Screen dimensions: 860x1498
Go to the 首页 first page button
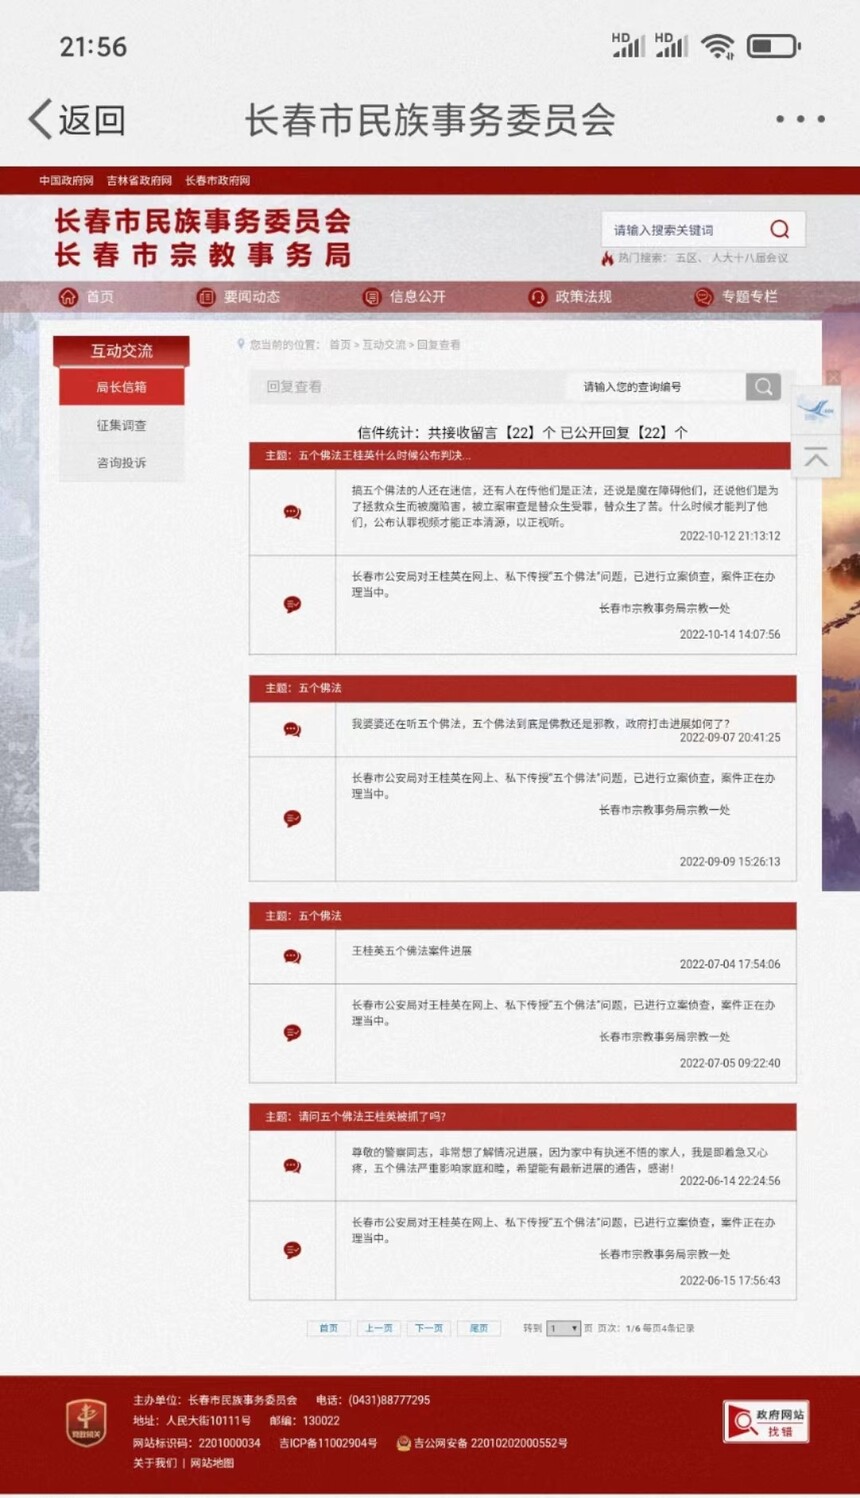pos(328,1328)
